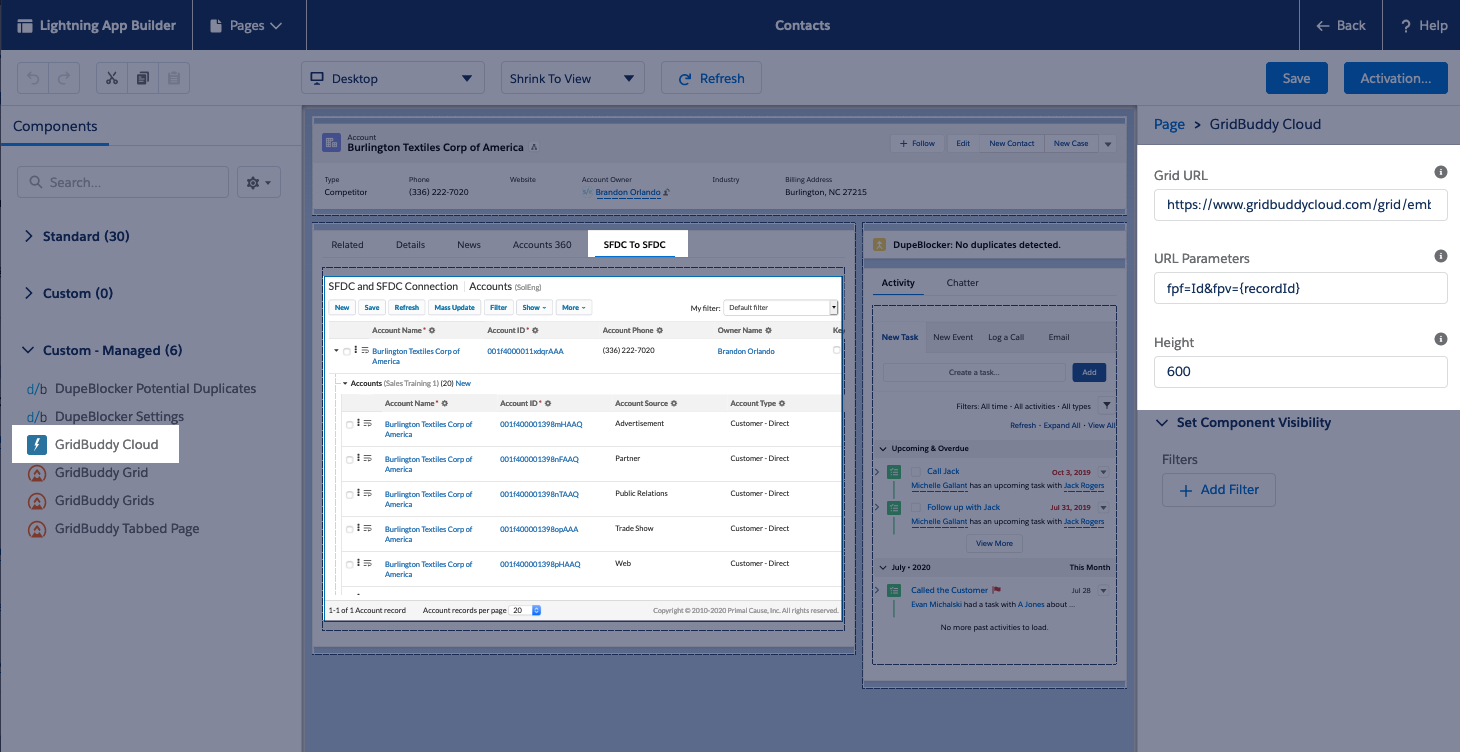The image size is (1460, 752).
Task: Click the Height input field
Action: click(x=1301, y=372)
